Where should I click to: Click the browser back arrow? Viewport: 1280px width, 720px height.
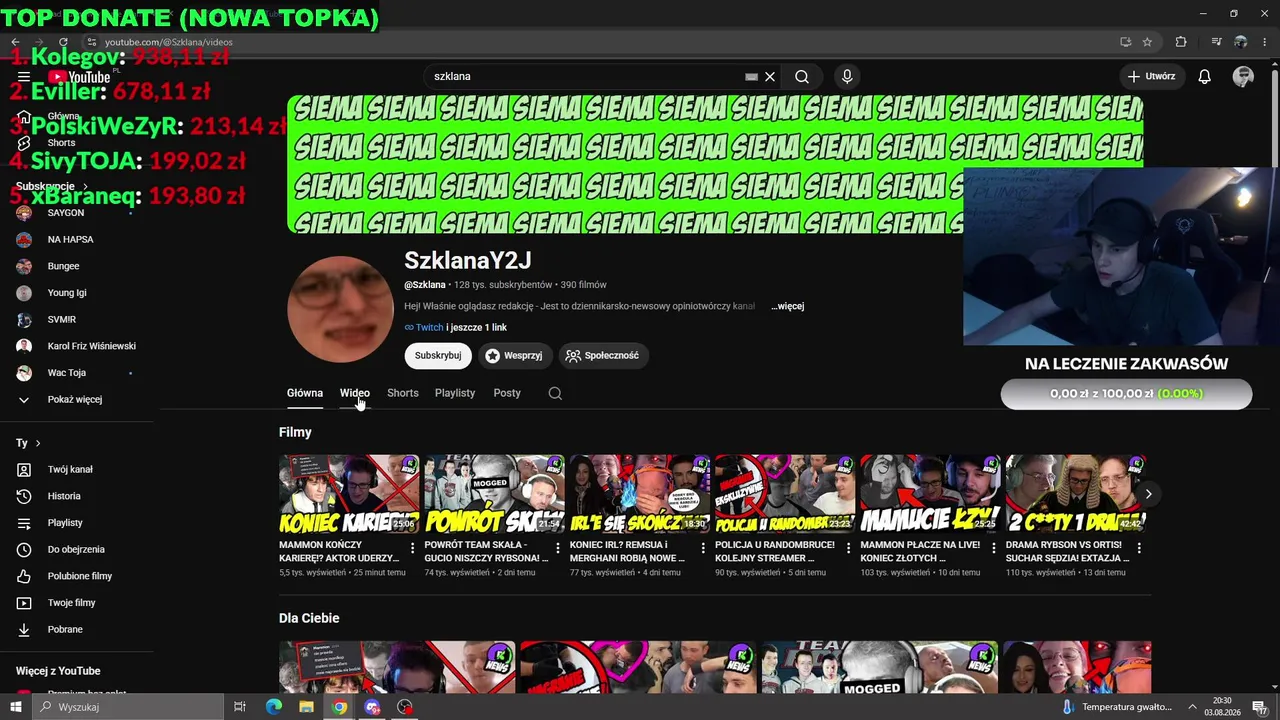[15, 42]
